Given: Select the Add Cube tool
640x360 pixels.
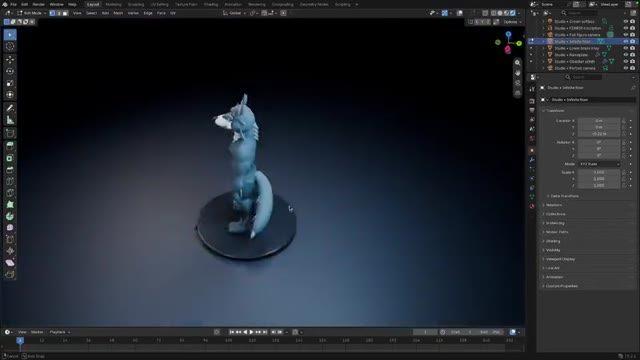Looking at the screenshot, I should click(10, 133).
